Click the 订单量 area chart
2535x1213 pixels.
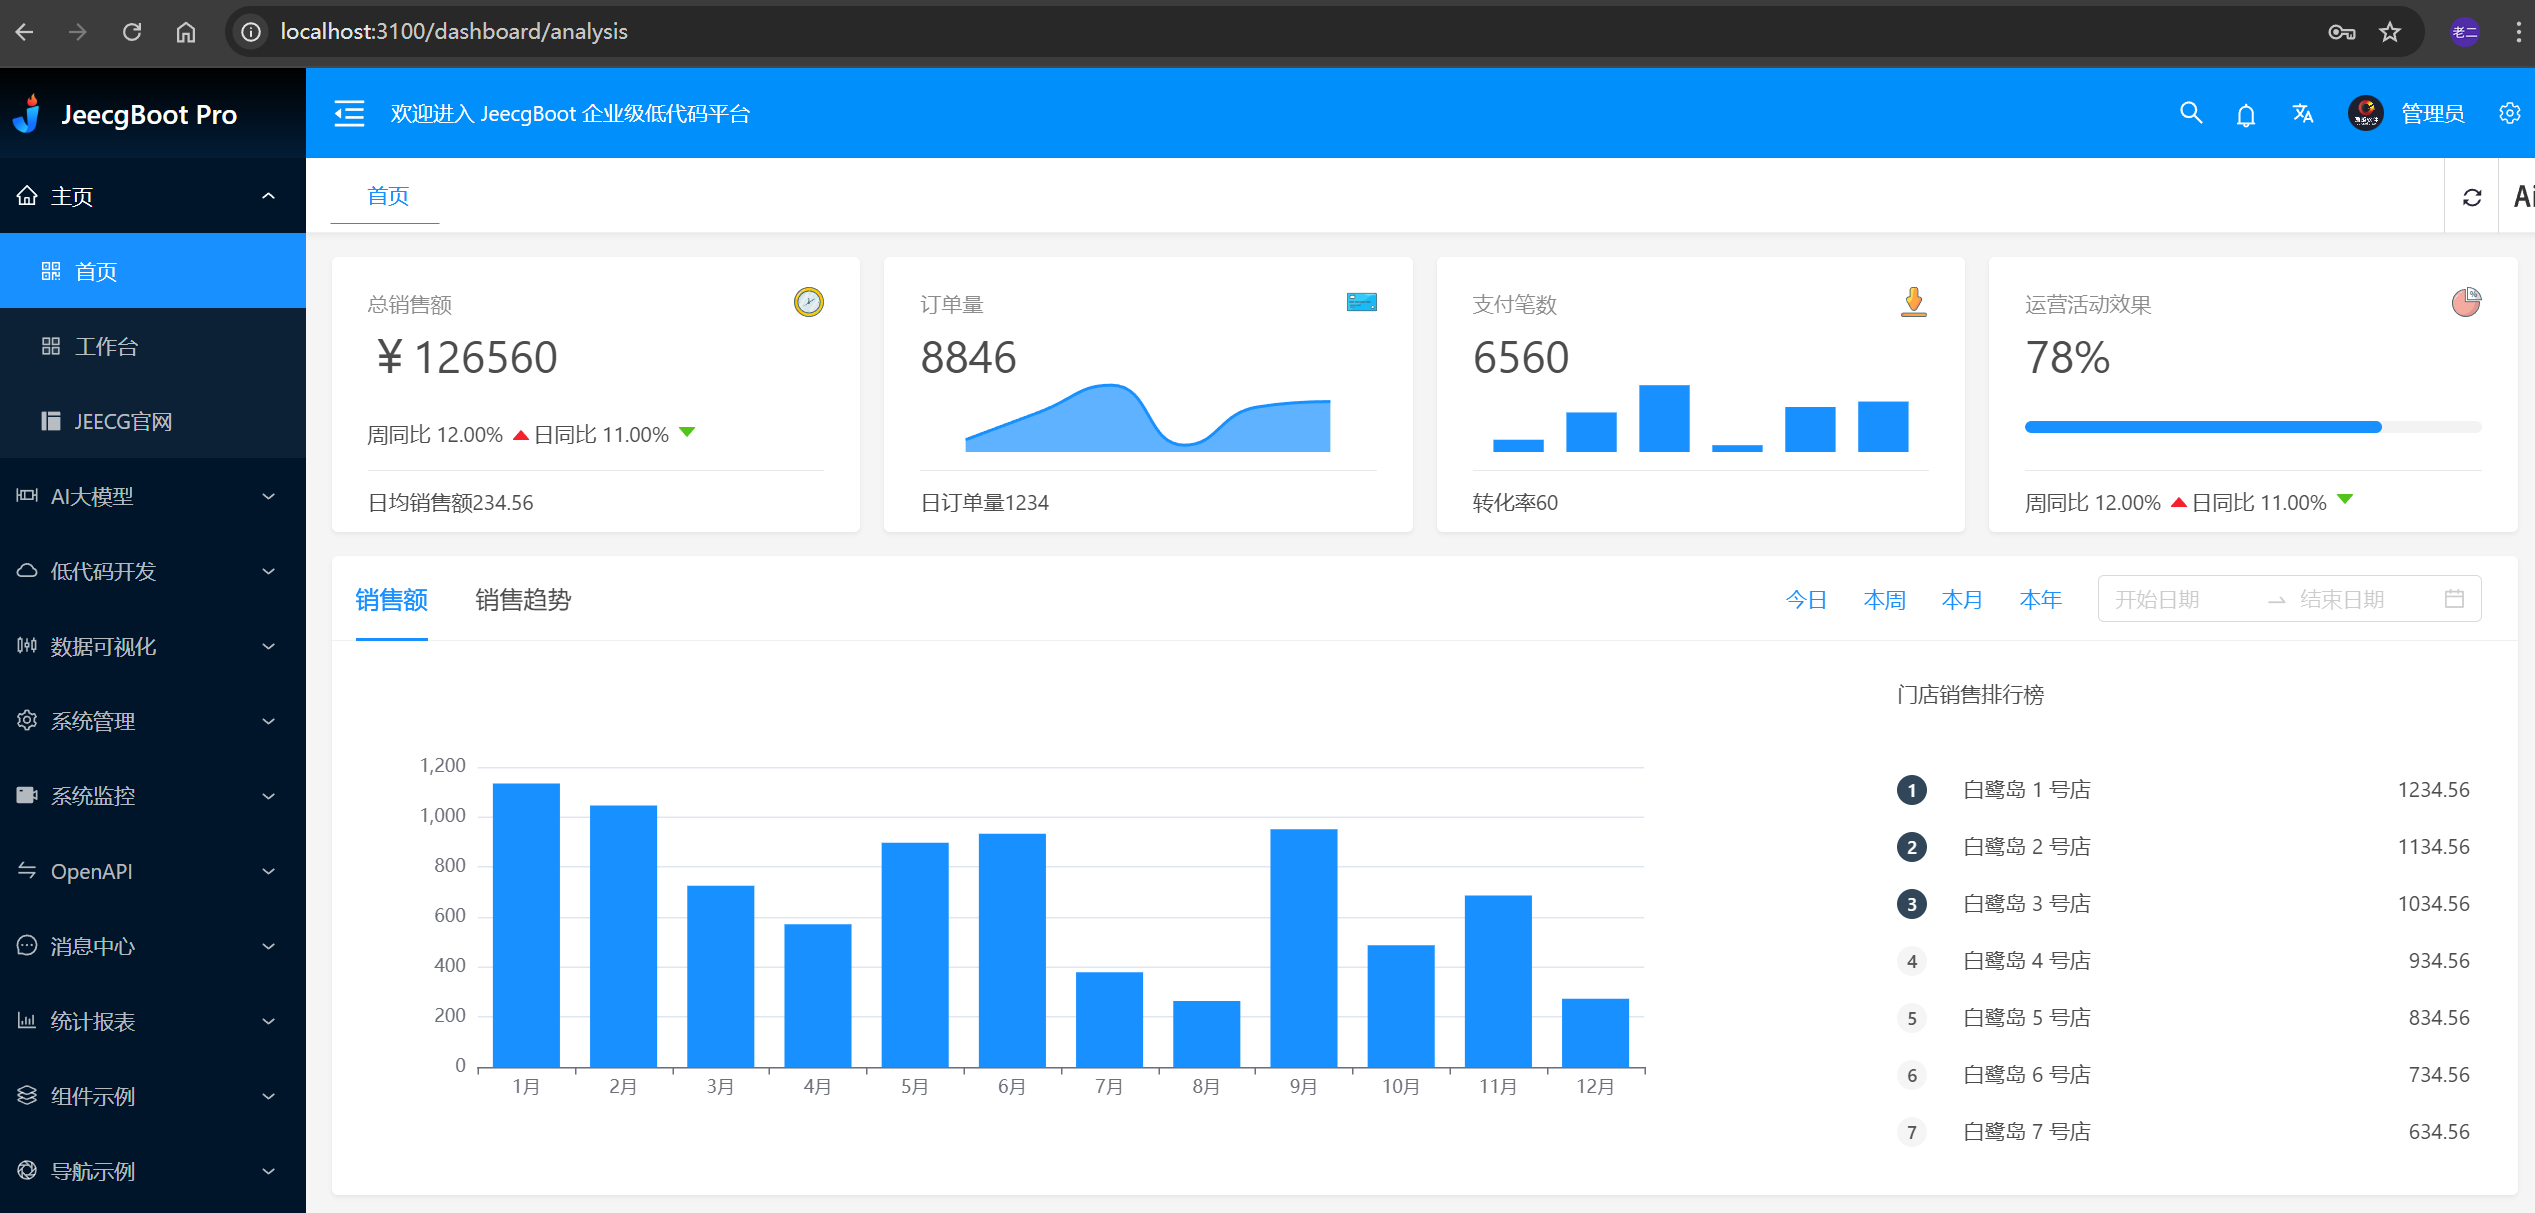click(x=1148, y=418)
